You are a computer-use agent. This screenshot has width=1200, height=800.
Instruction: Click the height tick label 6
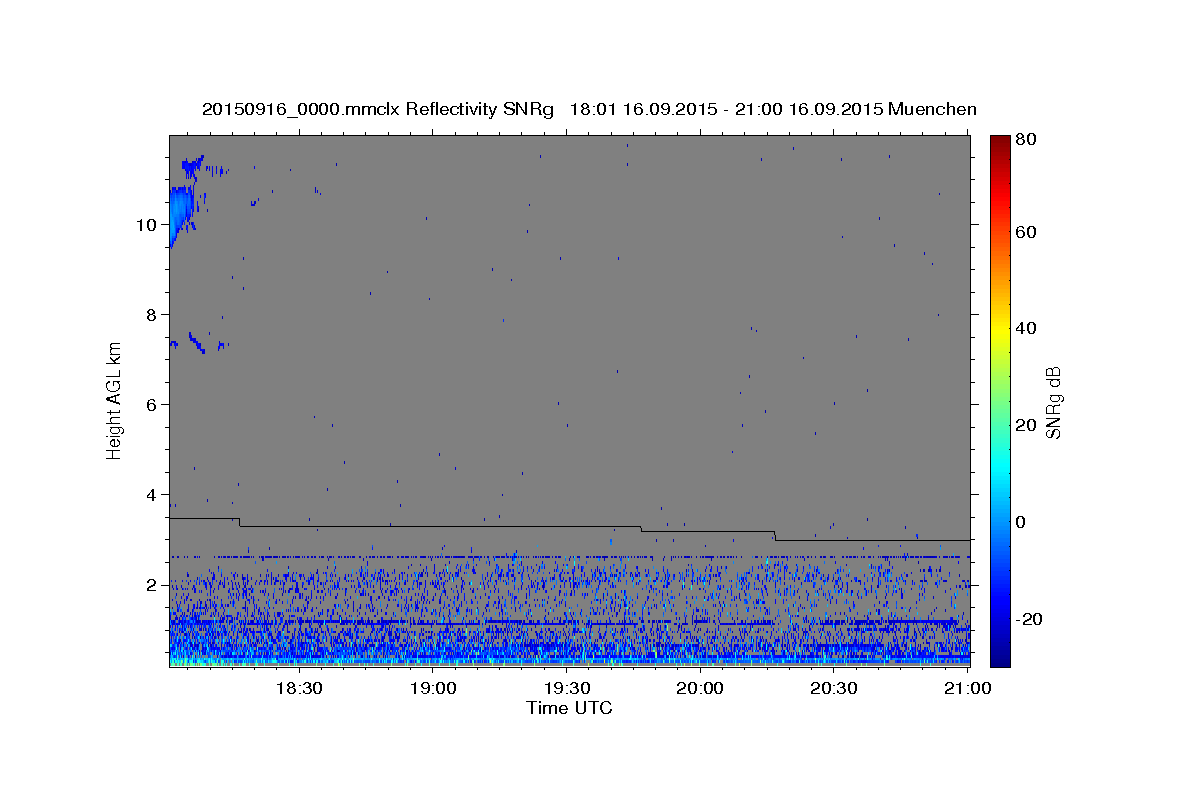(153, 405)
